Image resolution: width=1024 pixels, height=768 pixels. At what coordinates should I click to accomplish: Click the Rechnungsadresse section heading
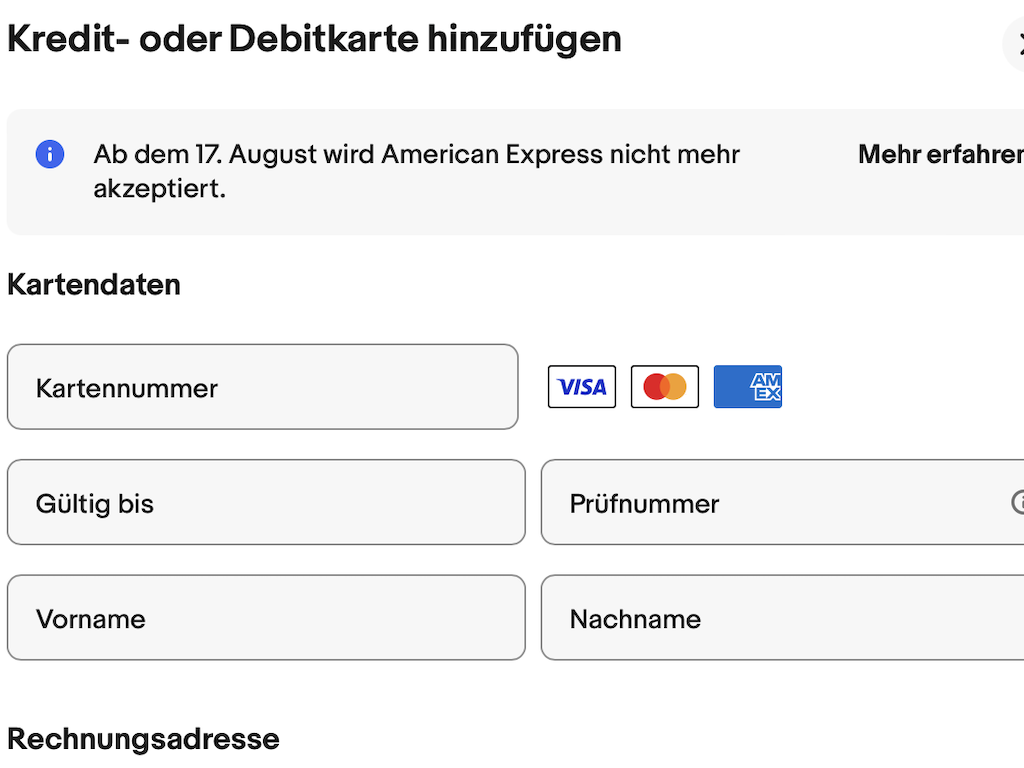pyautogui.click(x=143, y=739)
